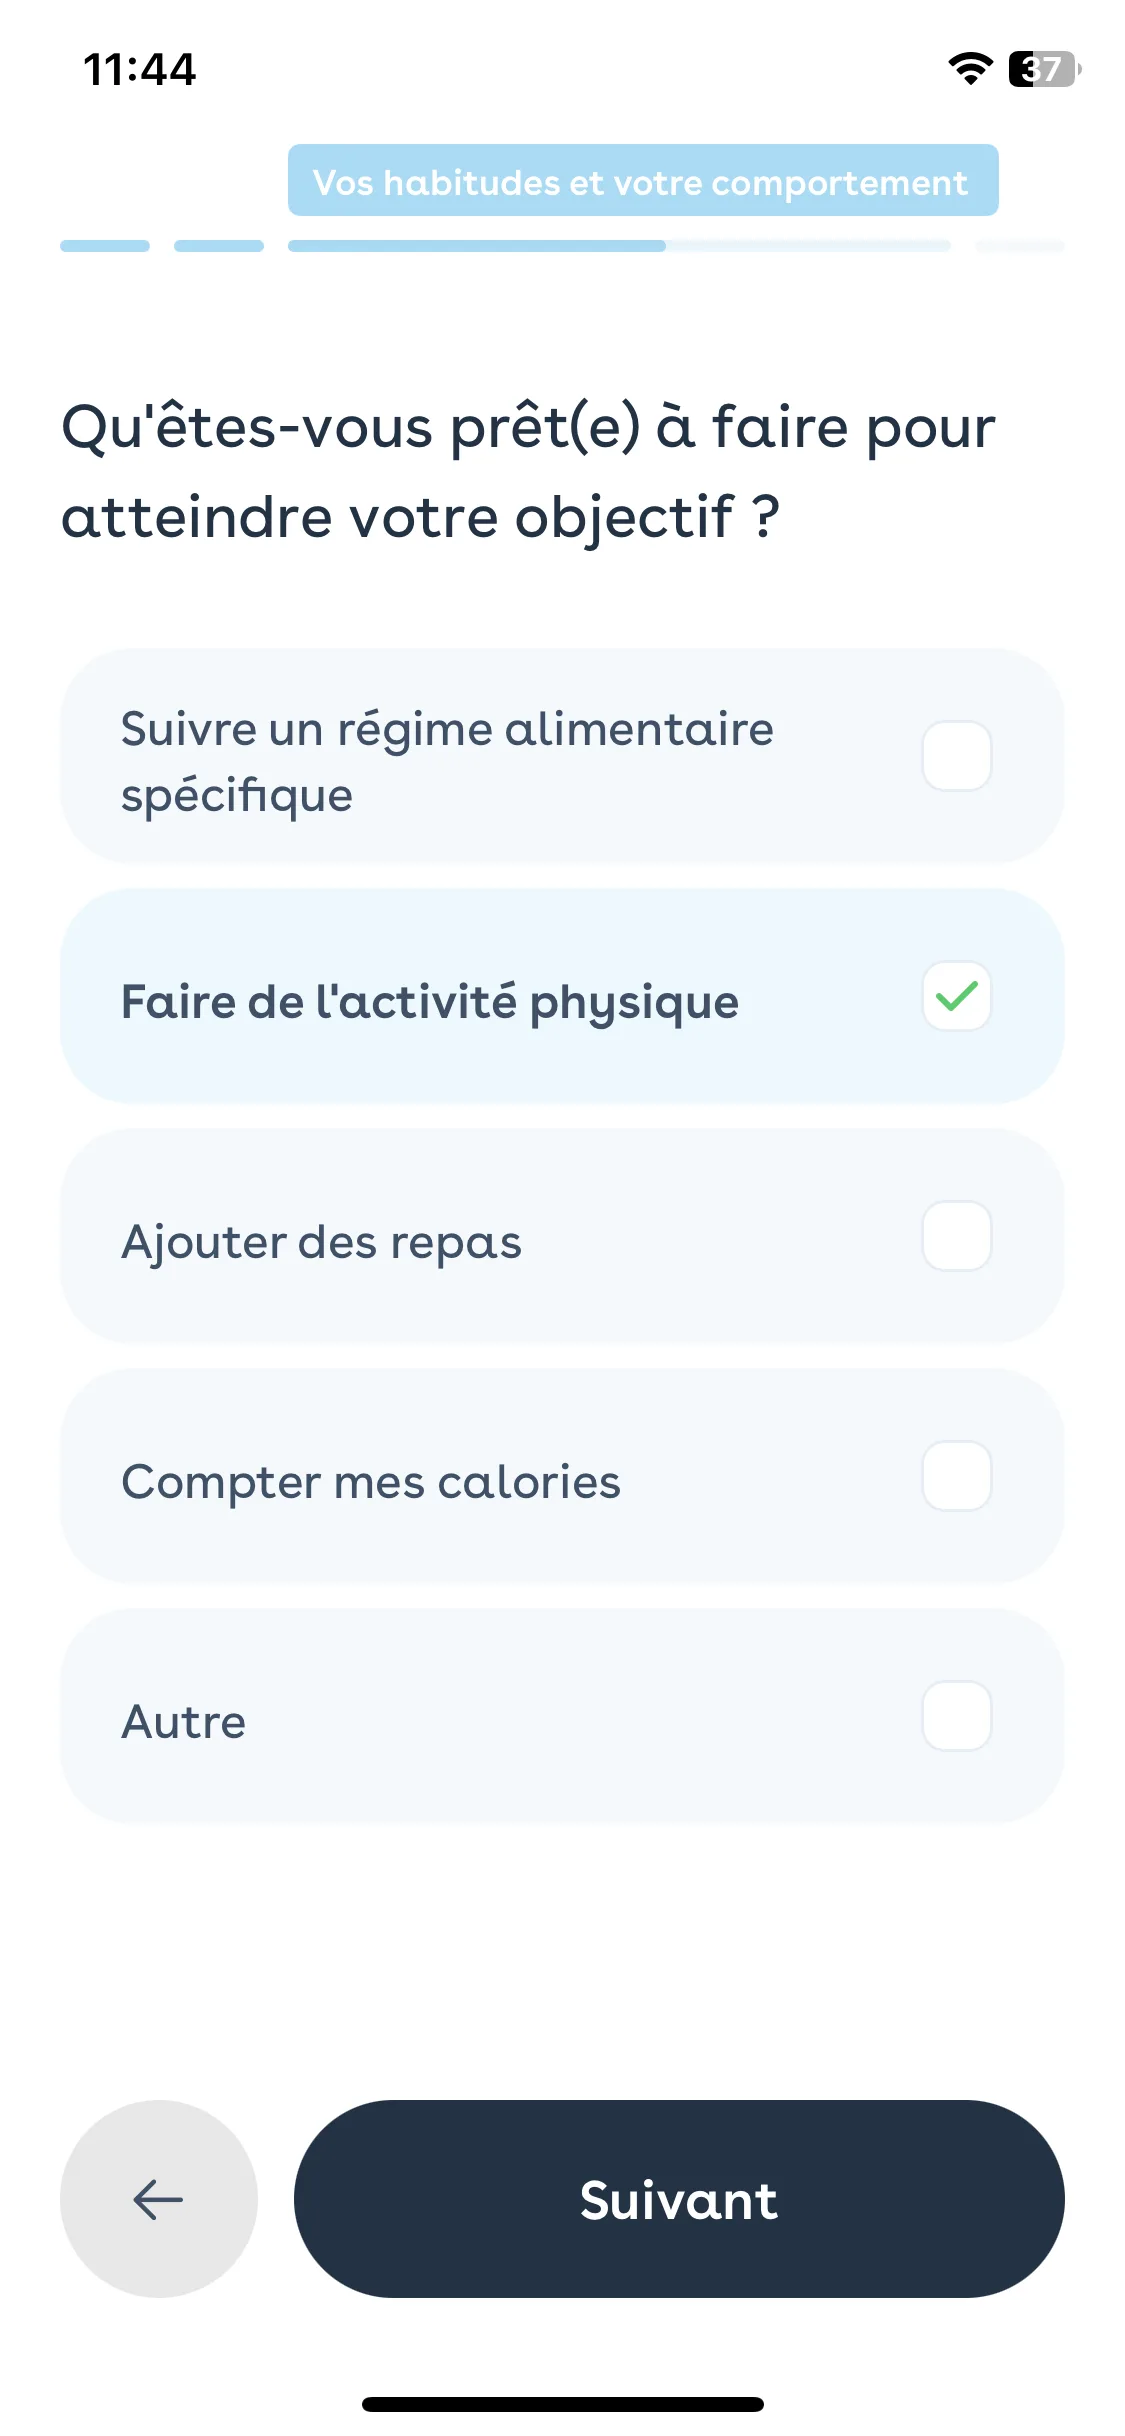1125x2436 pixels.
Task: Check the Autre checkbox
Action: point(956,1716)
